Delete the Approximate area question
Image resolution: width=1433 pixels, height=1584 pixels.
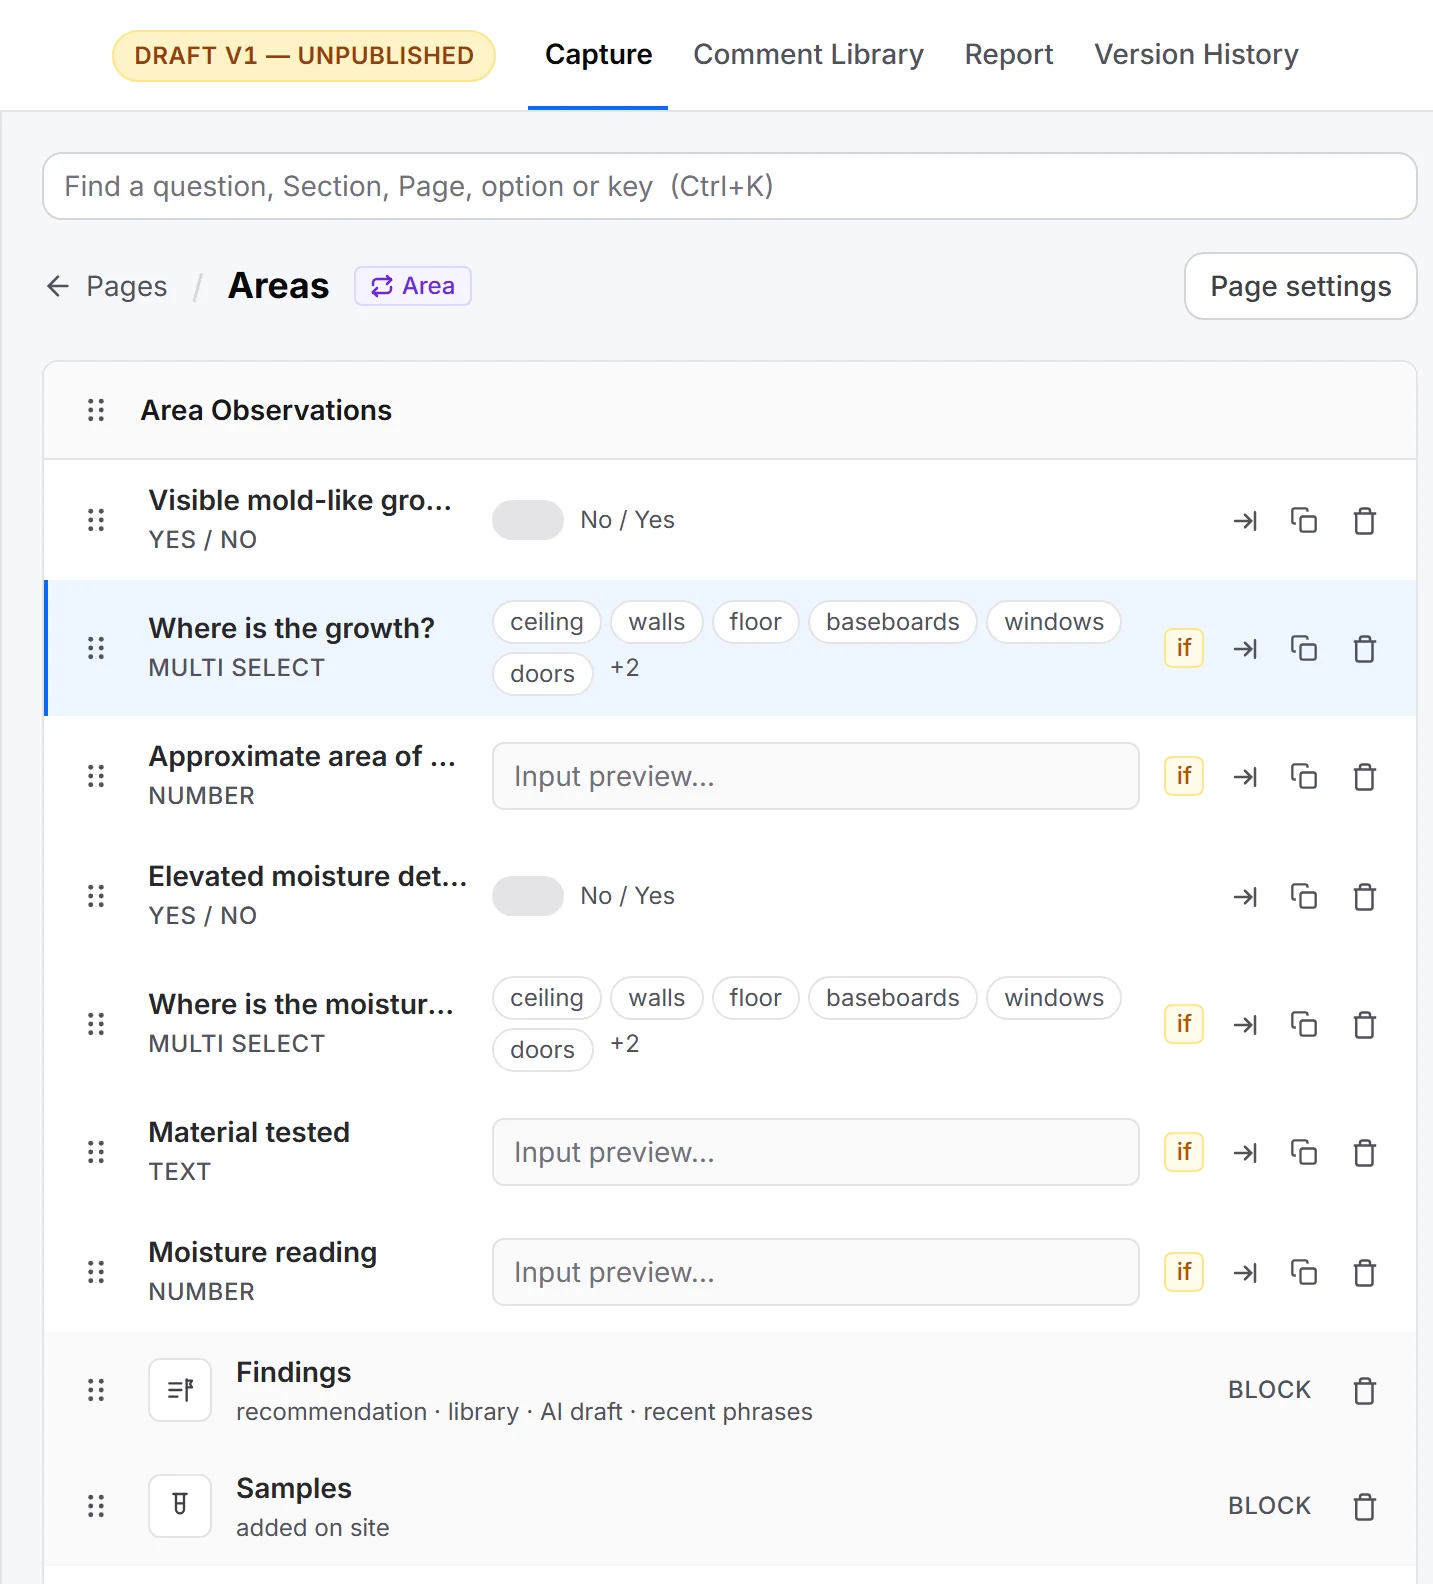pyautogui.click(x=1364, y=777)
